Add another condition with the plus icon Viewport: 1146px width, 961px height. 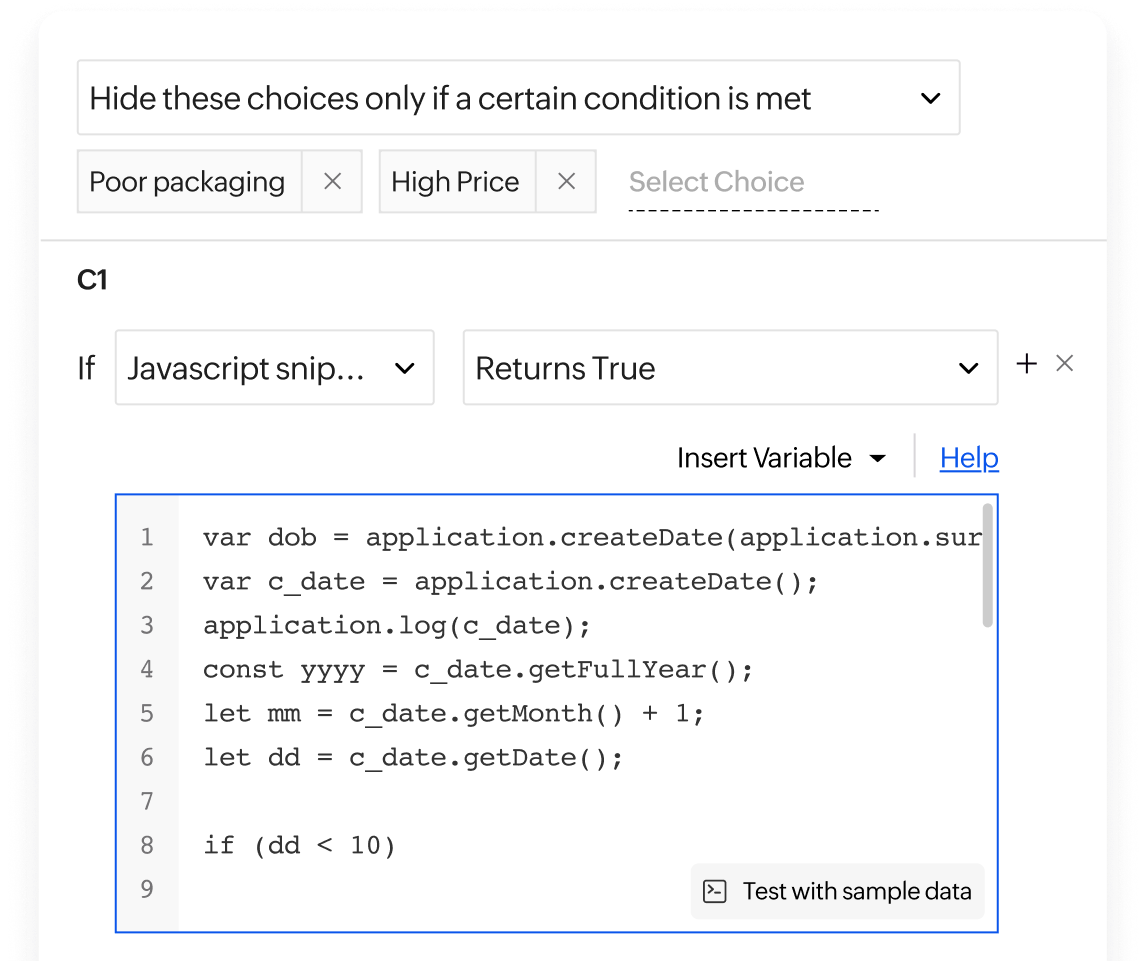(1027, 364)
